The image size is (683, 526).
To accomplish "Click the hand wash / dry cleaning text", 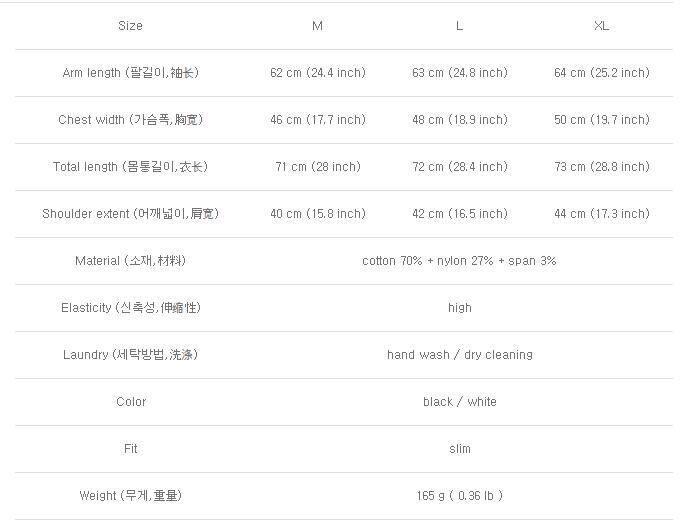I will tap(459, 355).
